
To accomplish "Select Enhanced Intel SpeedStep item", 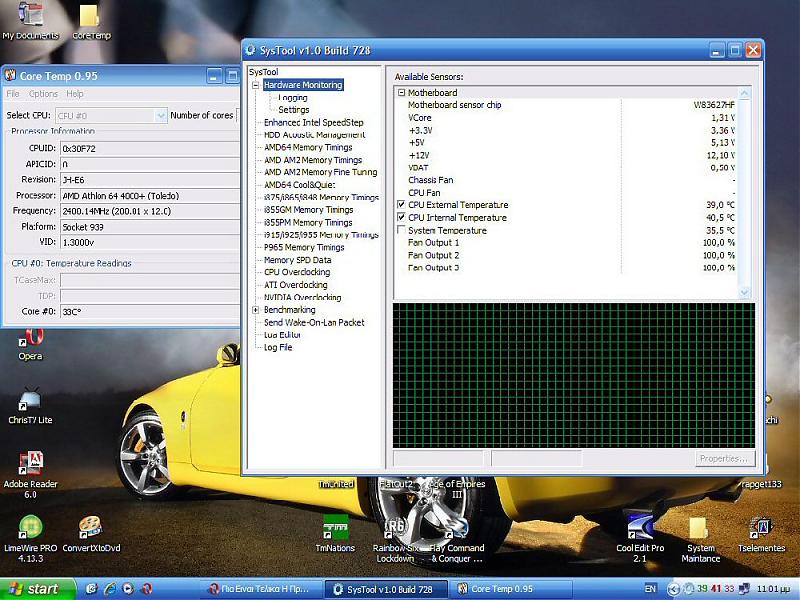I will 313,122.
